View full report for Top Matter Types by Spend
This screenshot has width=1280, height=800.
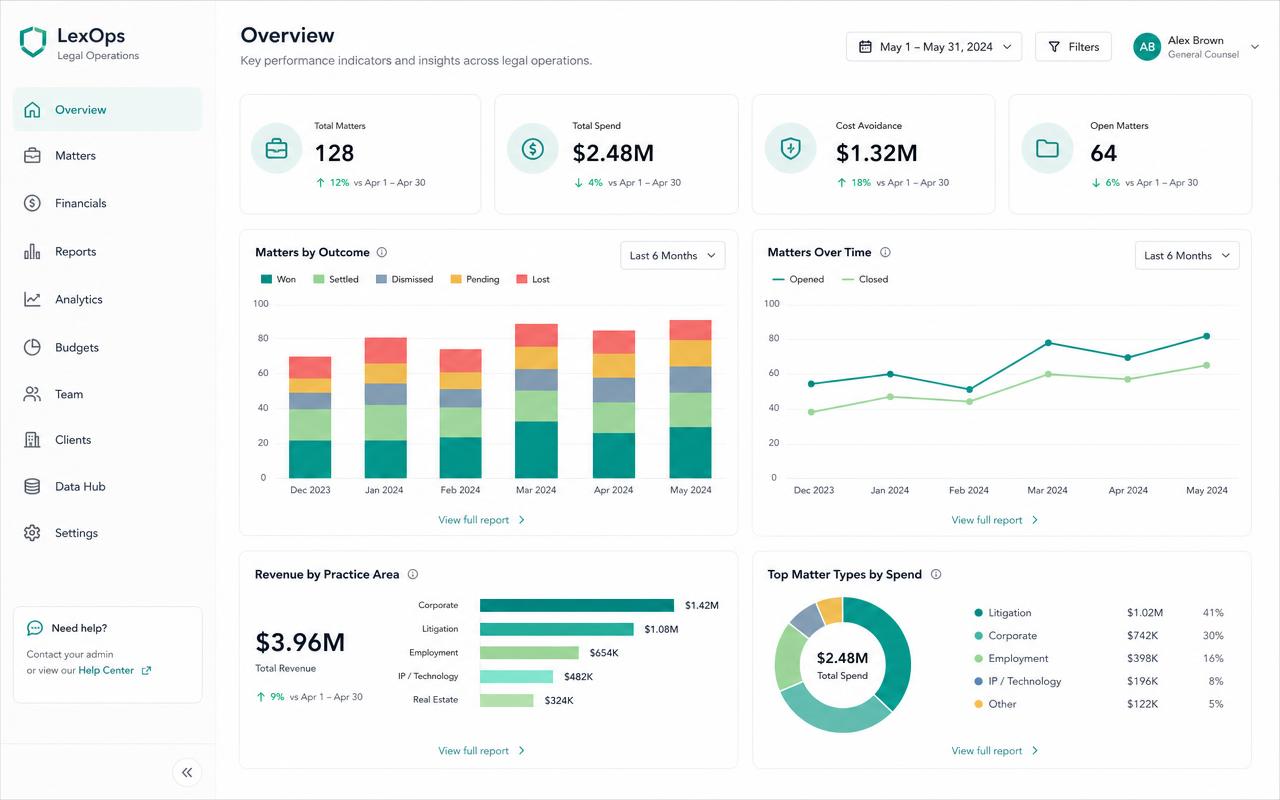(995, 751)
